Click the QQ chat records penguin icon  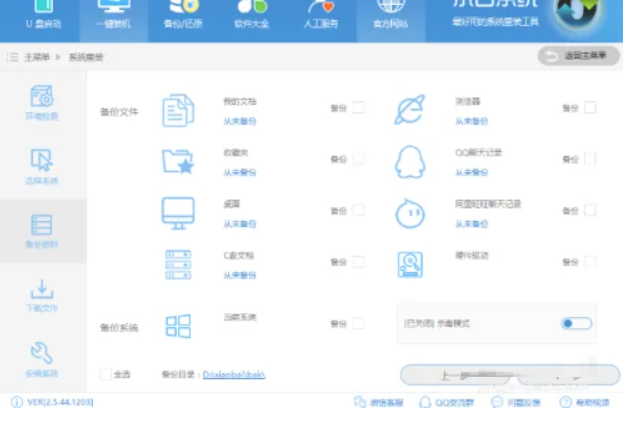[x=410, y=160]
